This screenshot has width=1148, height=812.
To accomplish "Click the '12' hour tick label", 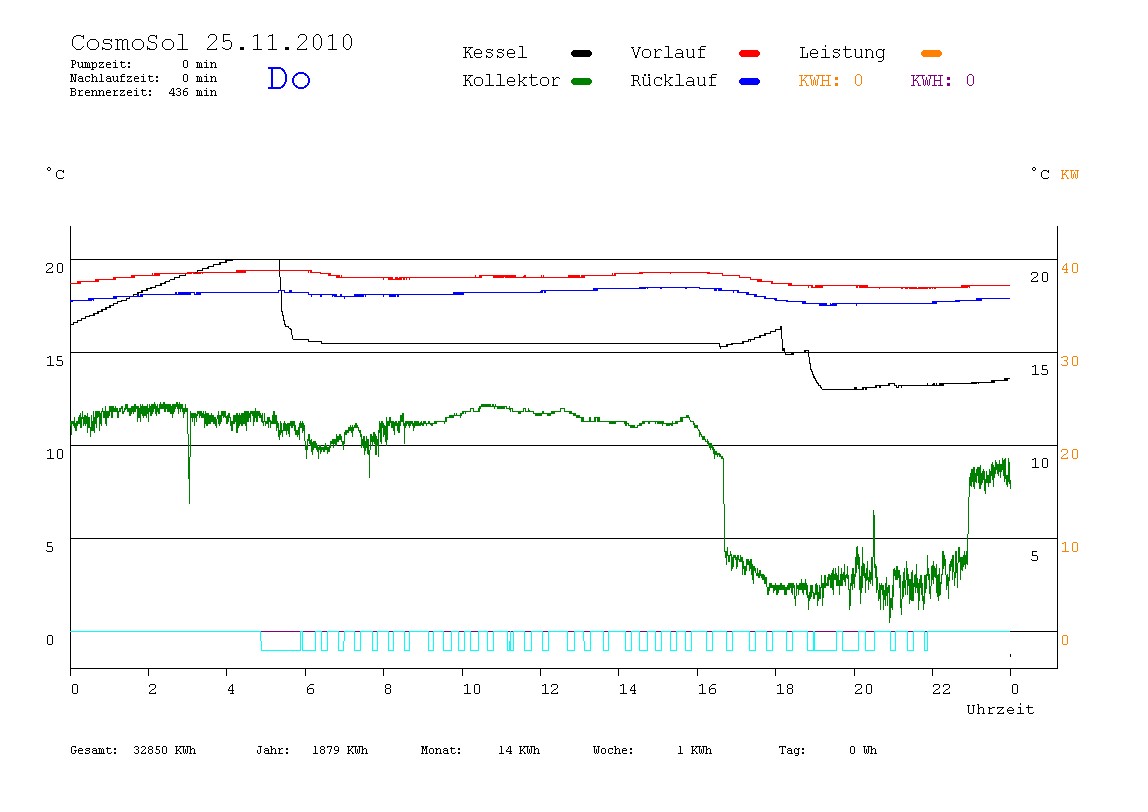I will point(549,689).
